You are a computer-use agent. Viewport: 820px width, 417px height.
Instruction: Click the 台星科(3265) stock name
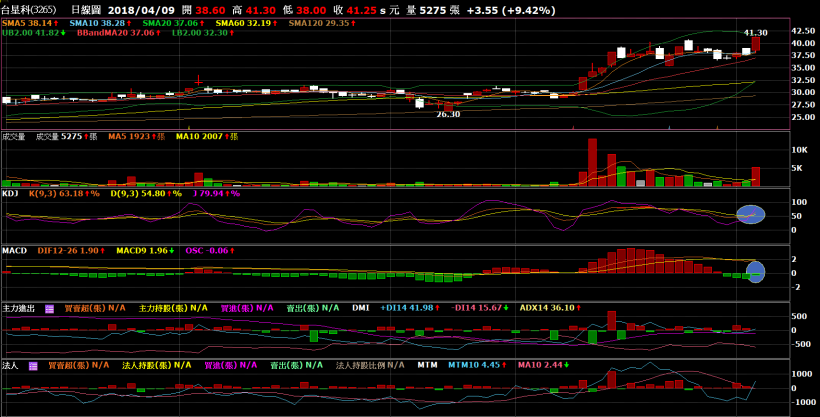pyautogui.click(x=28, y=7)
